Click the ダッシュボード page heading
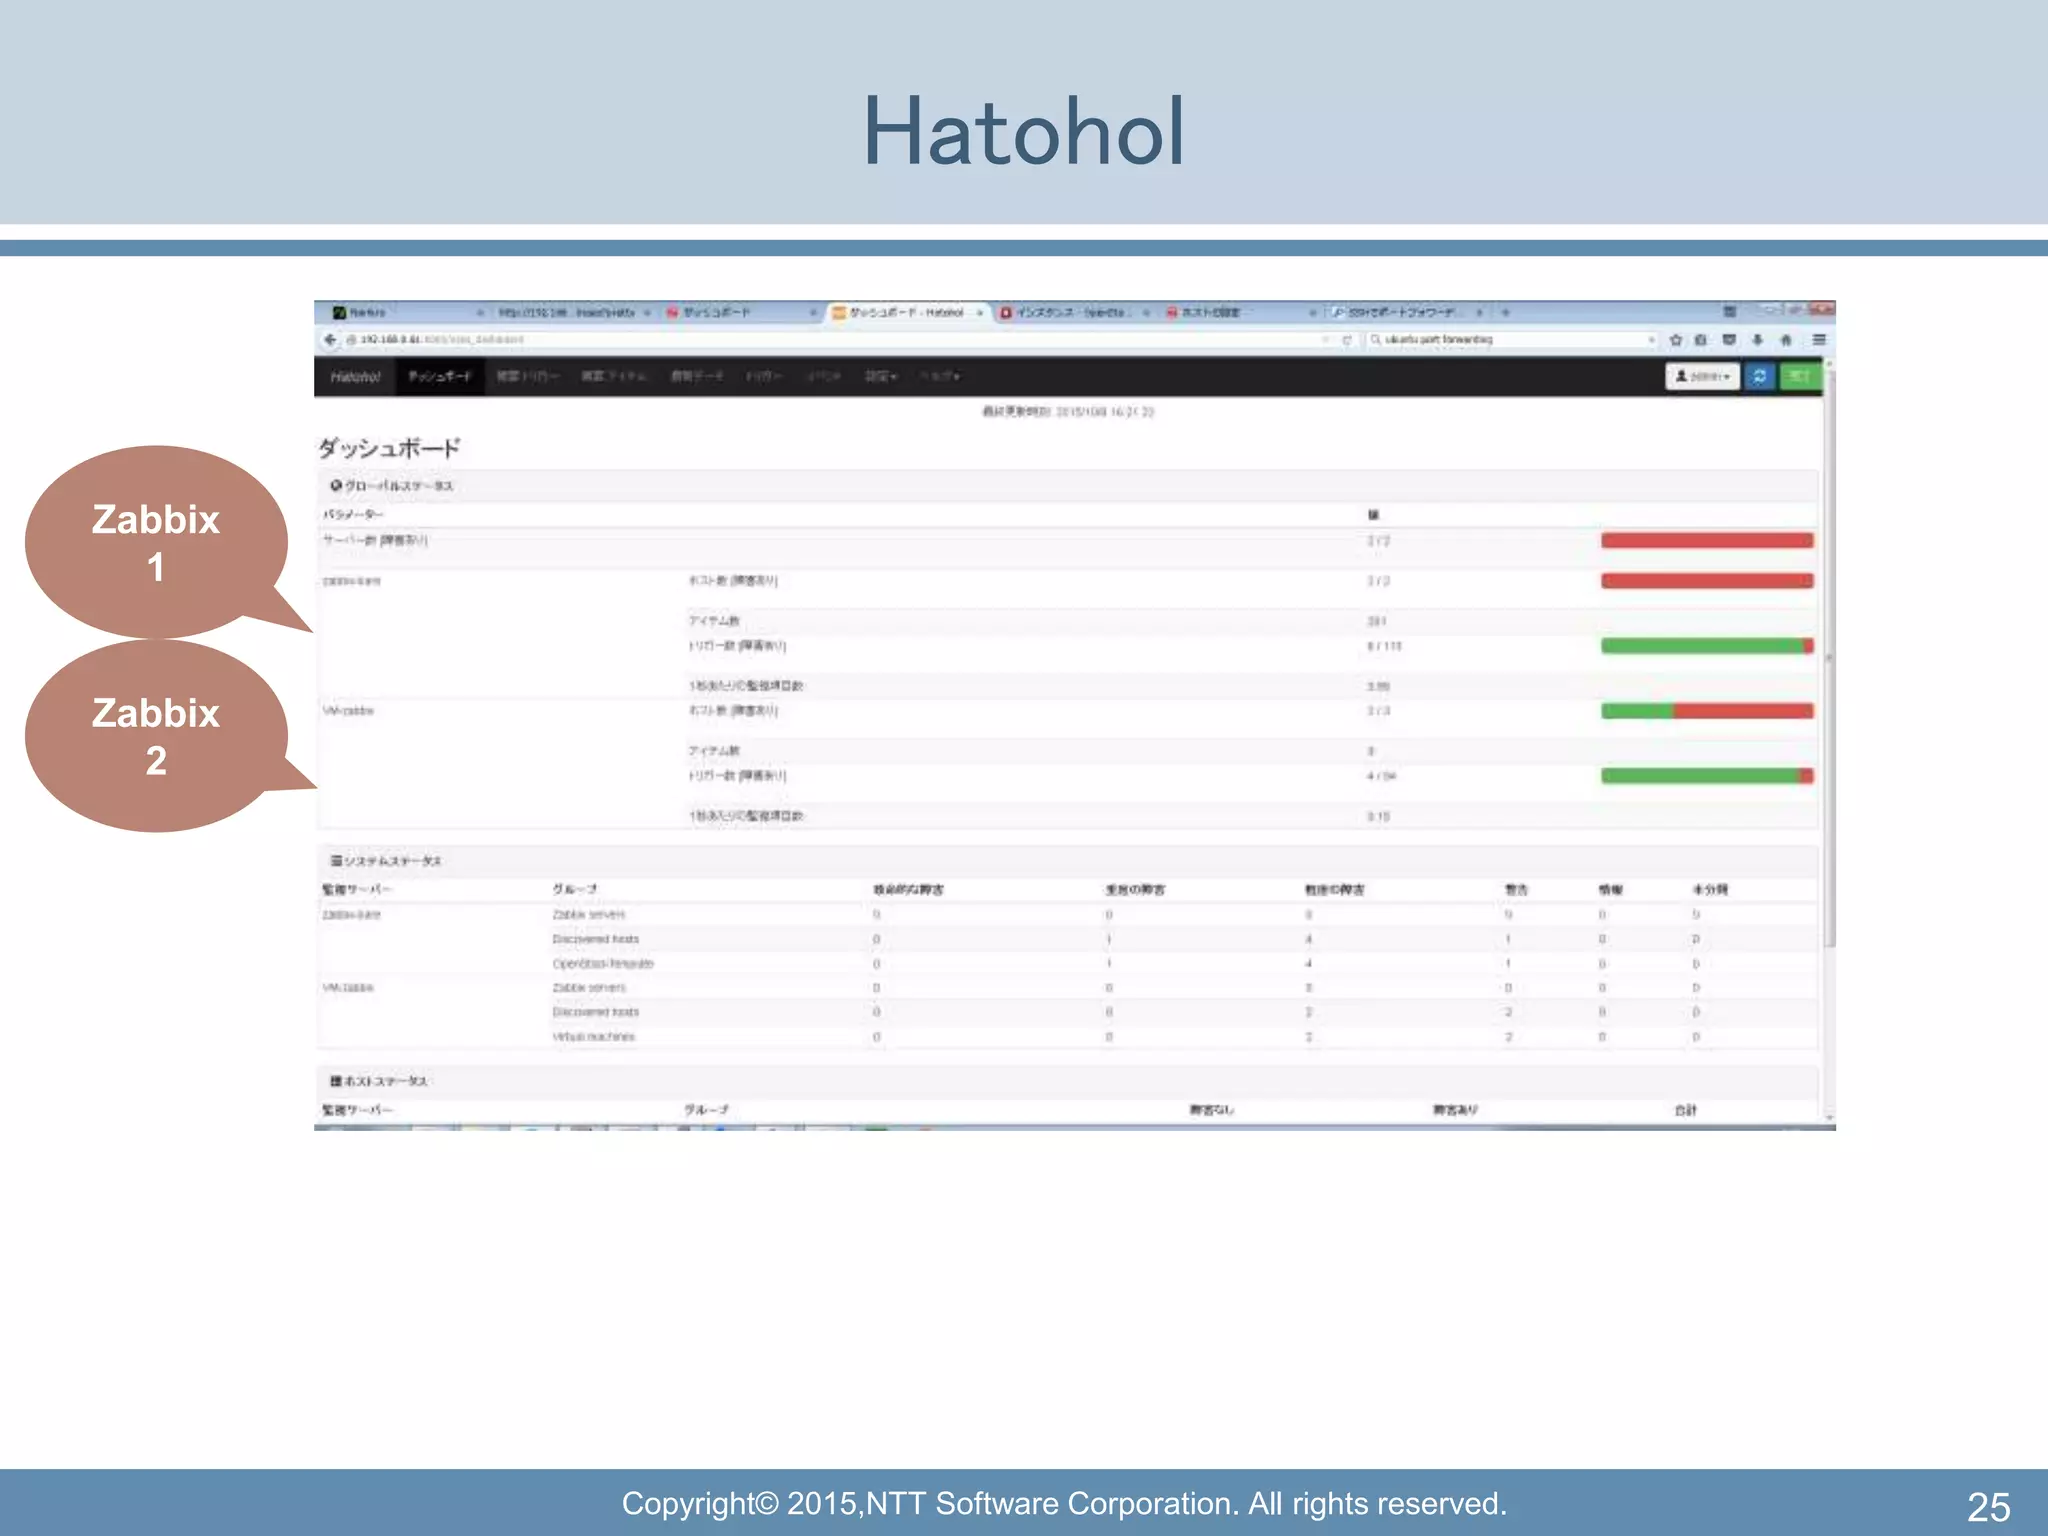This screenshot has height=1536, width=2048. click(x=389, y=447)
